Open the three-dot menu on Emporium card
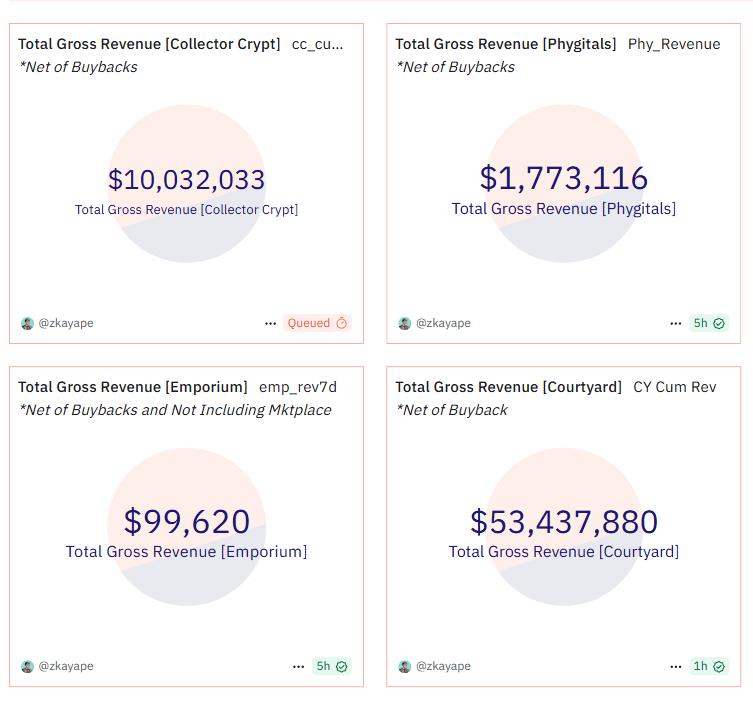The height and width of the screenshot is (702, 753). [x=298, y=666]
